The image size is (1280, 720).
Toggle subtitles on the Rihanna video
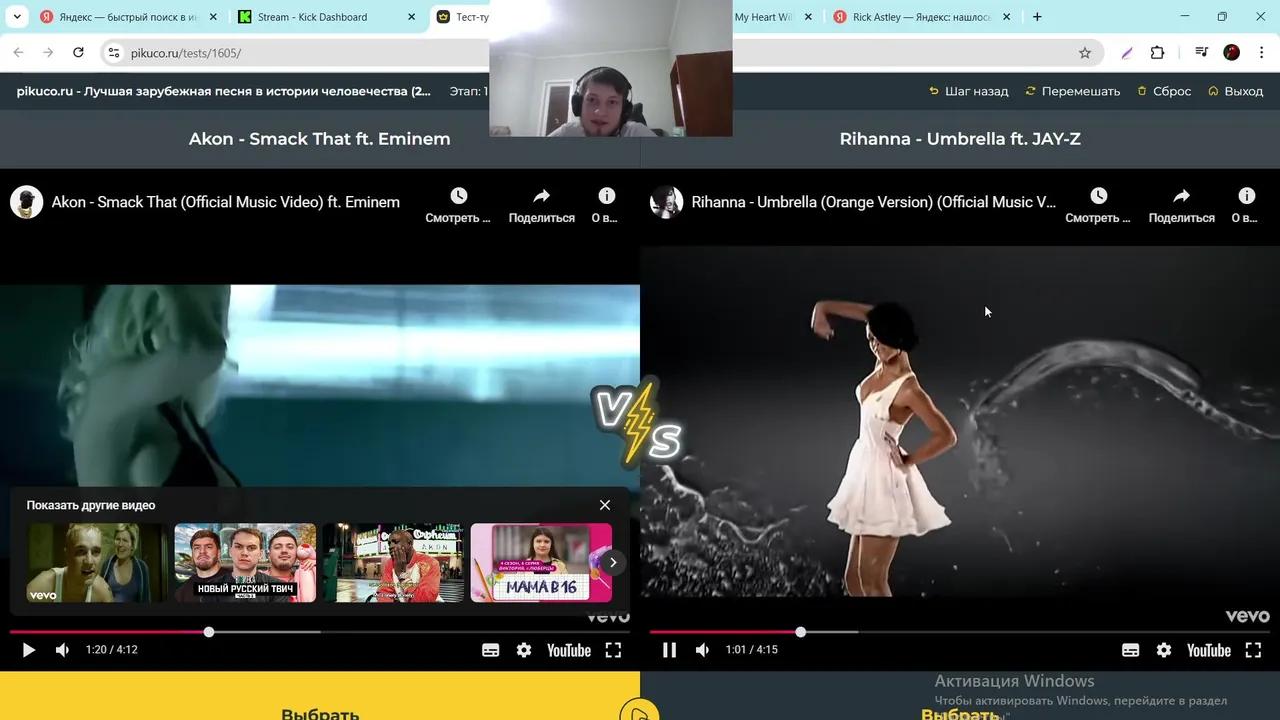[x=1130, y=650]
